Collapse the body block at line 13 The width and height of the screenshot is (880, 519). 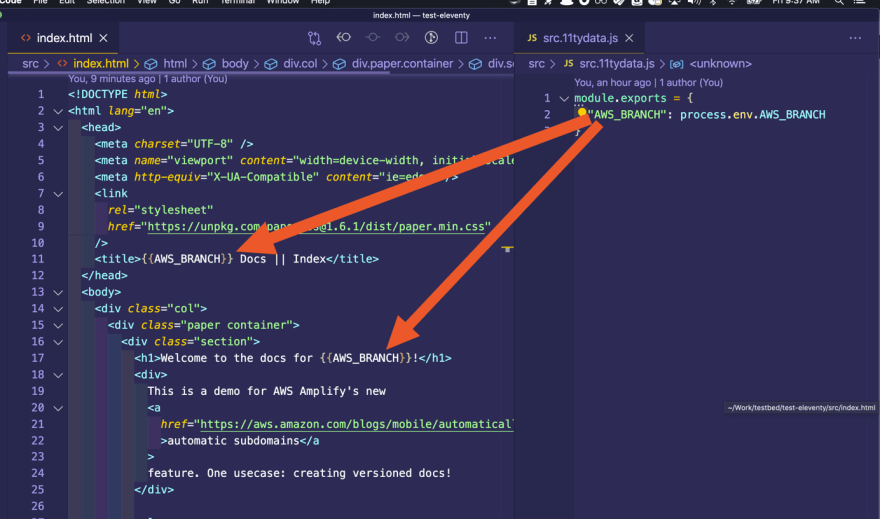click(58, 292)
